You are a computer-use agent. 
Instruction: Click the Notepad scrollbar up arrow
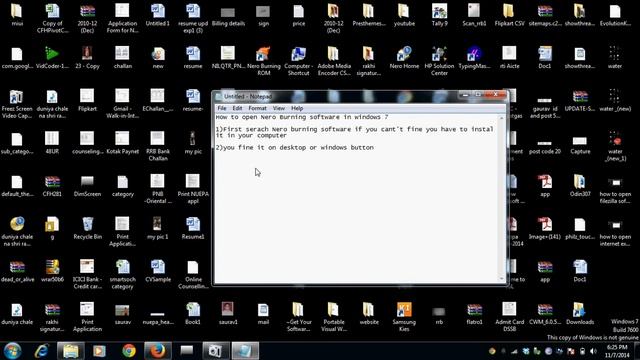pyautogui.click(x=502, y=118)
